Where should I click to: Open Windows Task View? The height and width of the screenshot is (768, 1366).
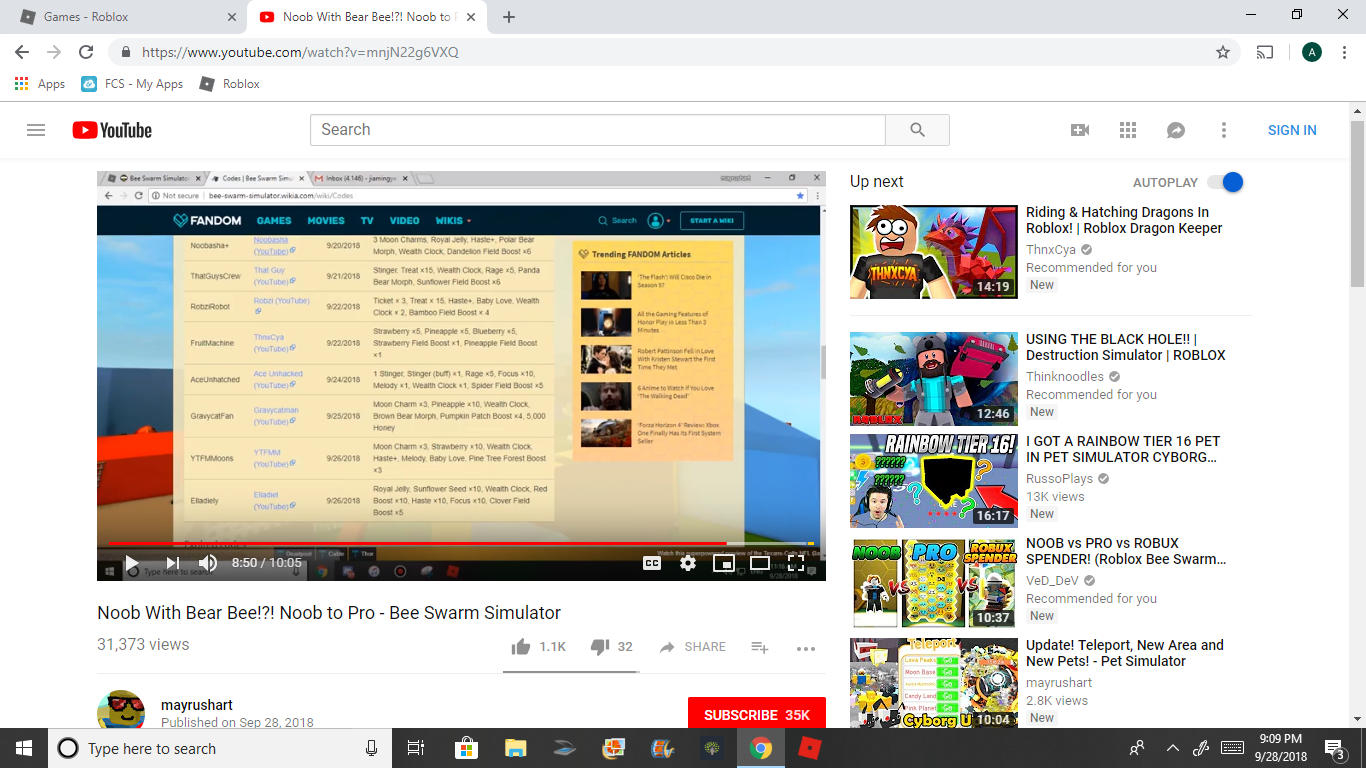pyautogui.click(x=416, y=748)
